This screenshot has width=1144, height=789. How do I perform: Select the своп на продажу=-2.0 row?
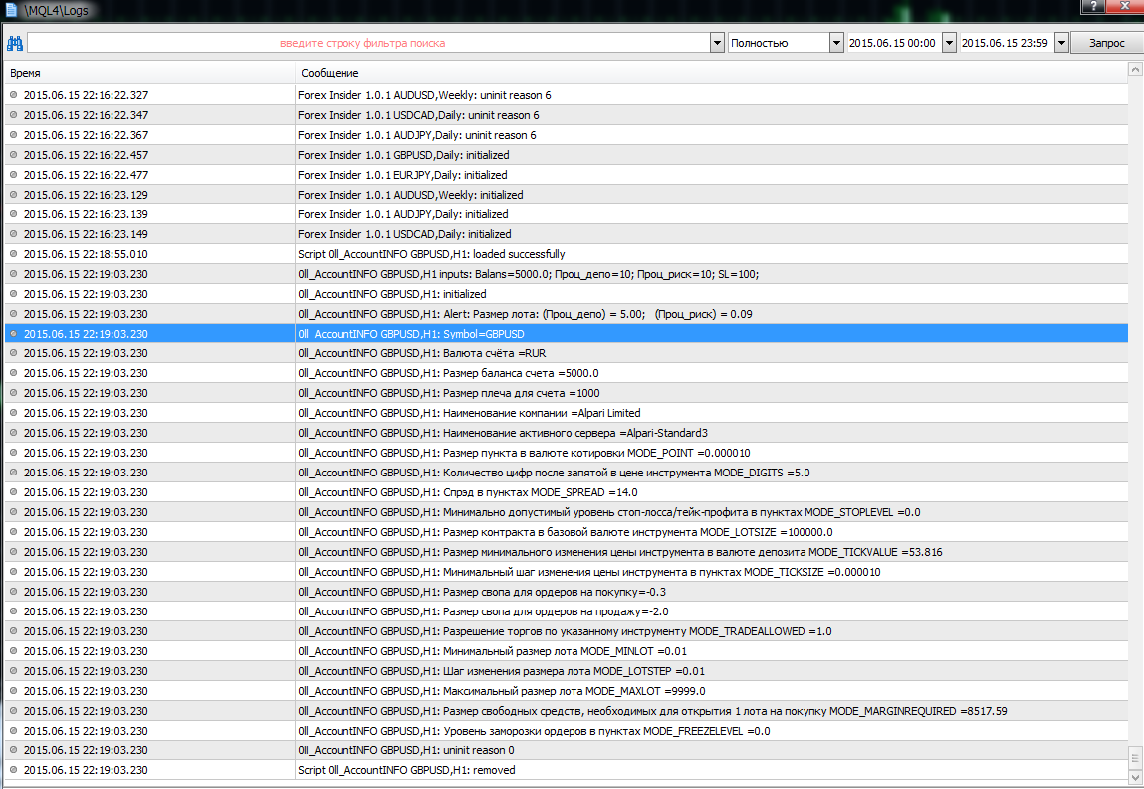tap(566, 611)
